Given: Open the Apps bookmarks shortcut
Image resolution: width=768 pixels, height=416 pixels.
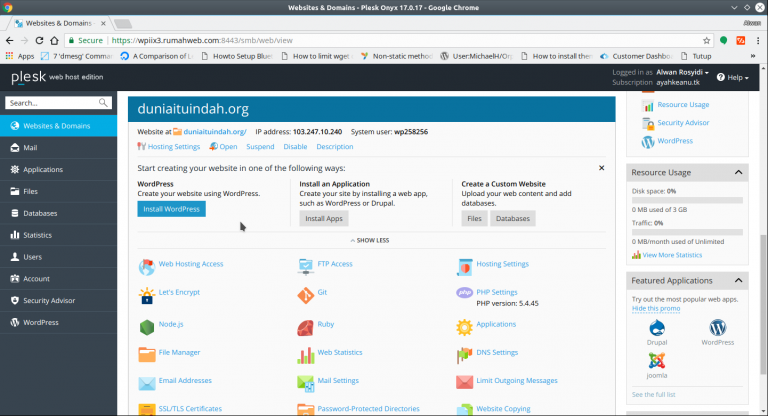Looking at the screenshot, I should coord(20,56).
